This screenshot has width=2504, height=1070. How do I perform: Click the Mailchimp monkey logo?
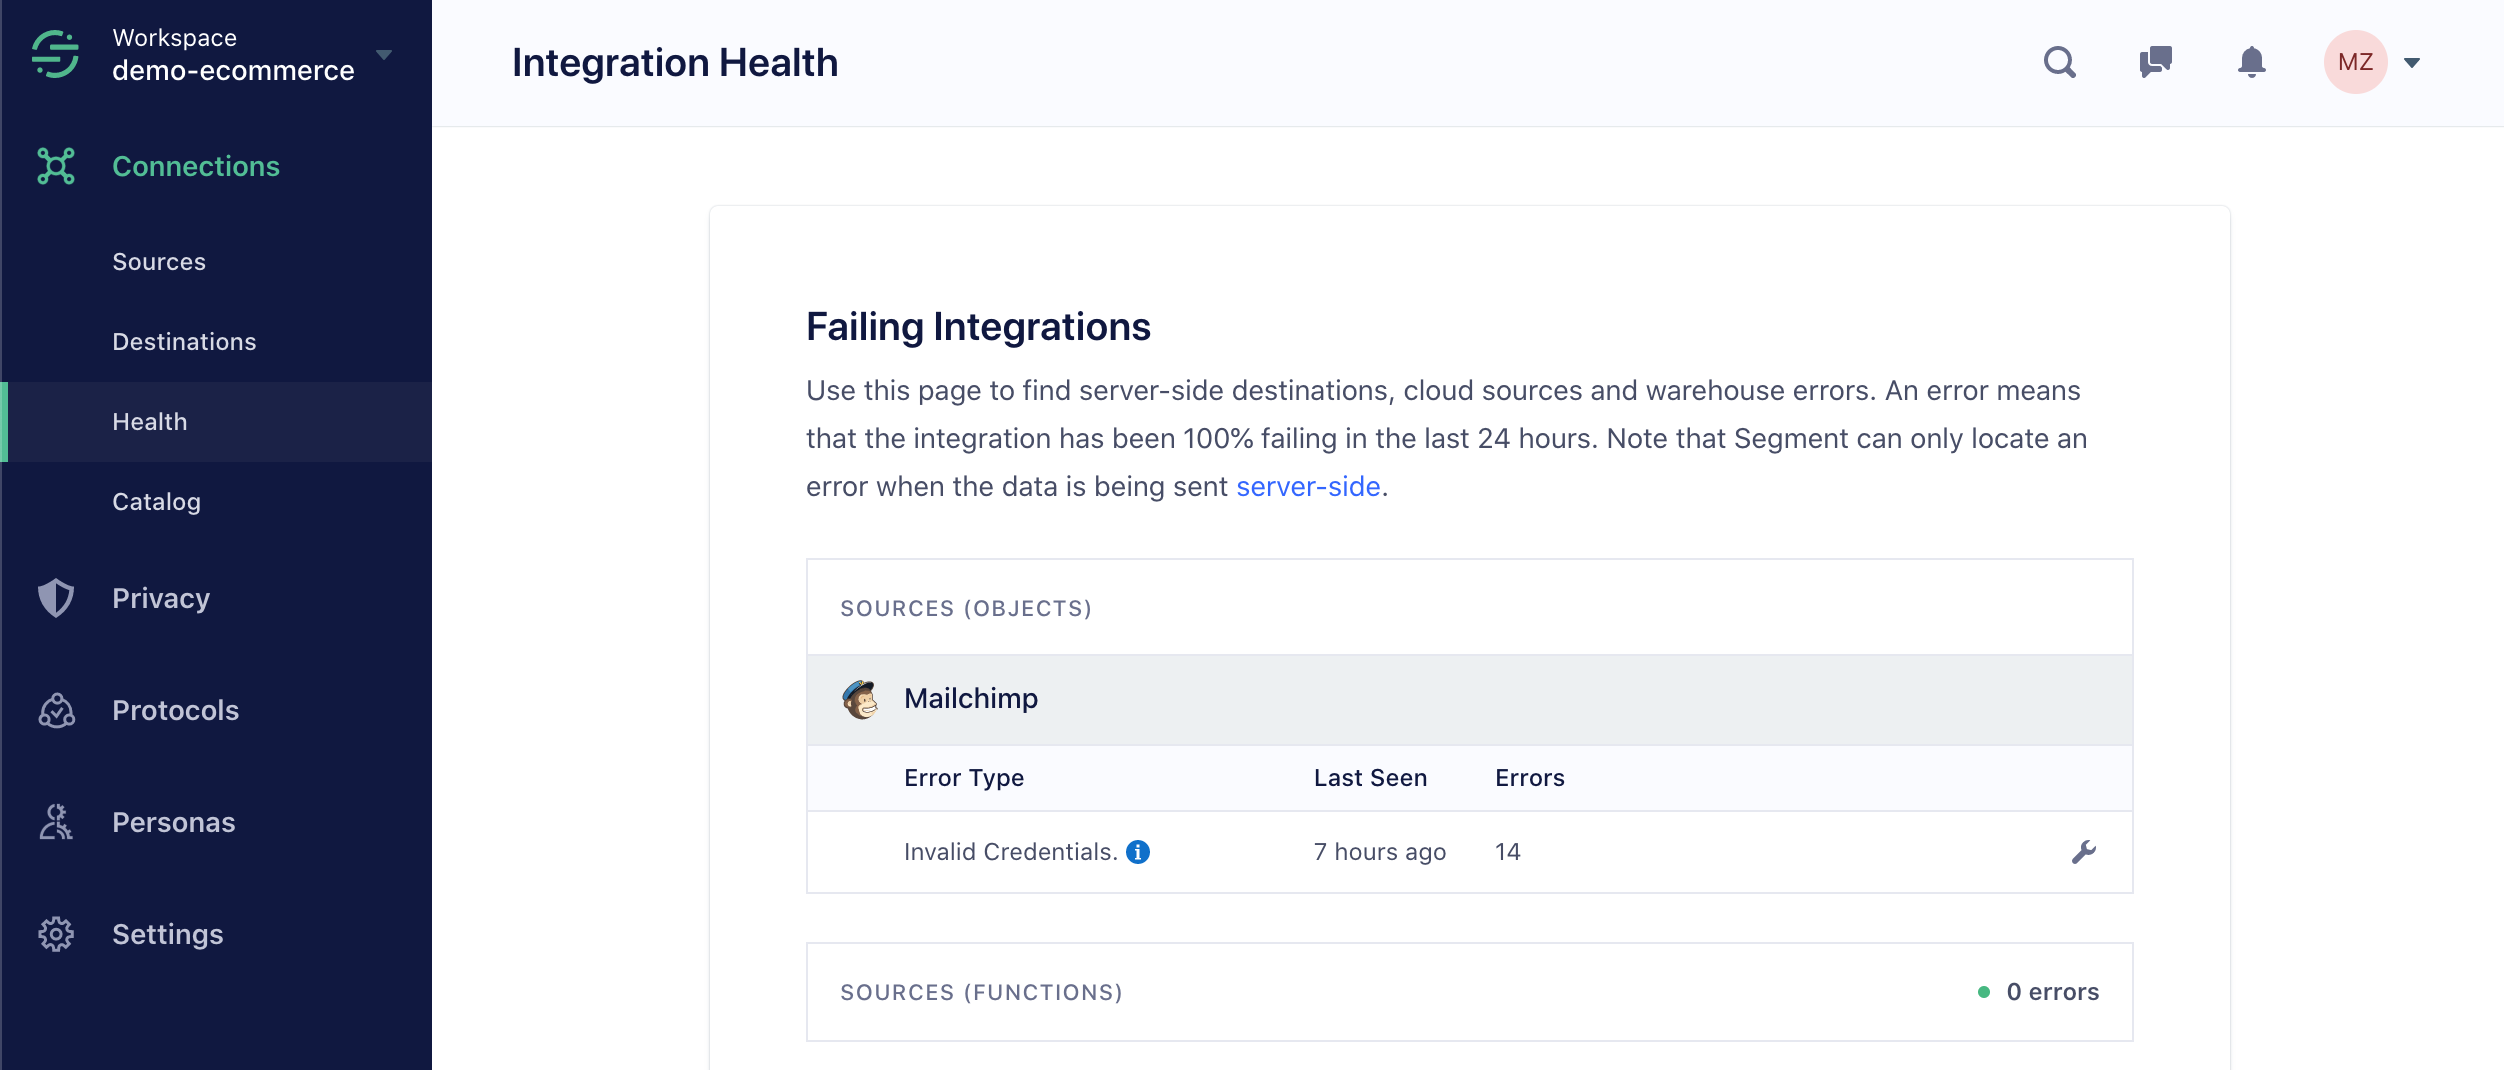click(x=861, y=699)
